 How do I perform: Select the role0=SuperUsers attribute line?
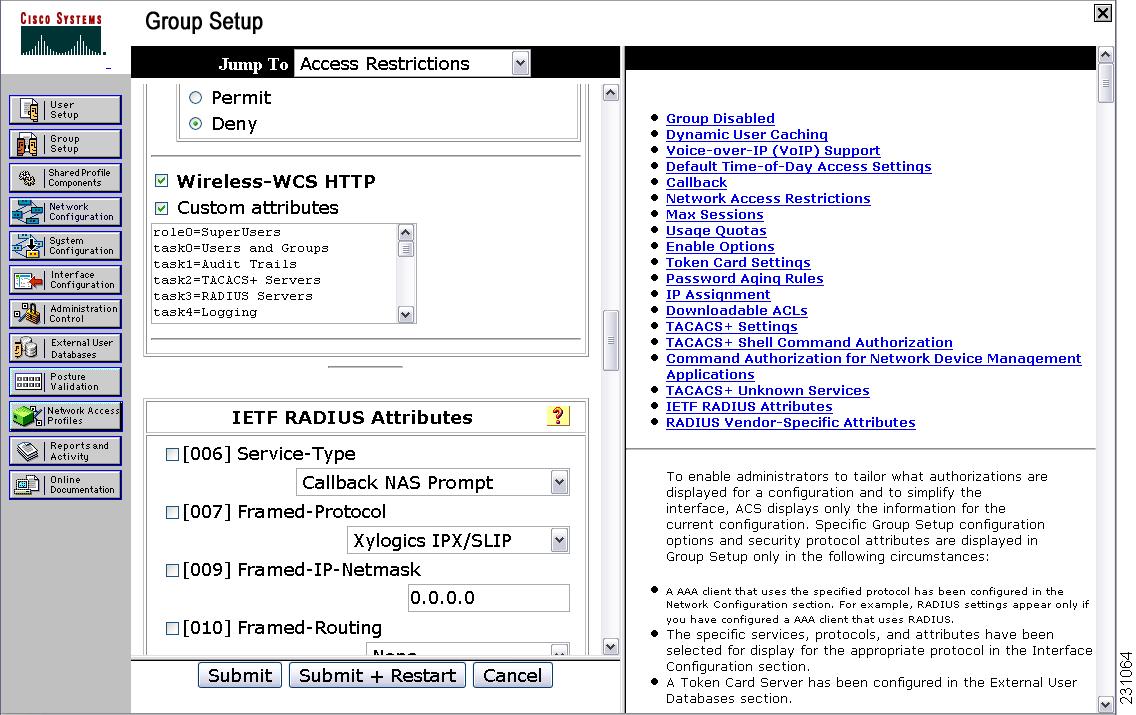217,233
